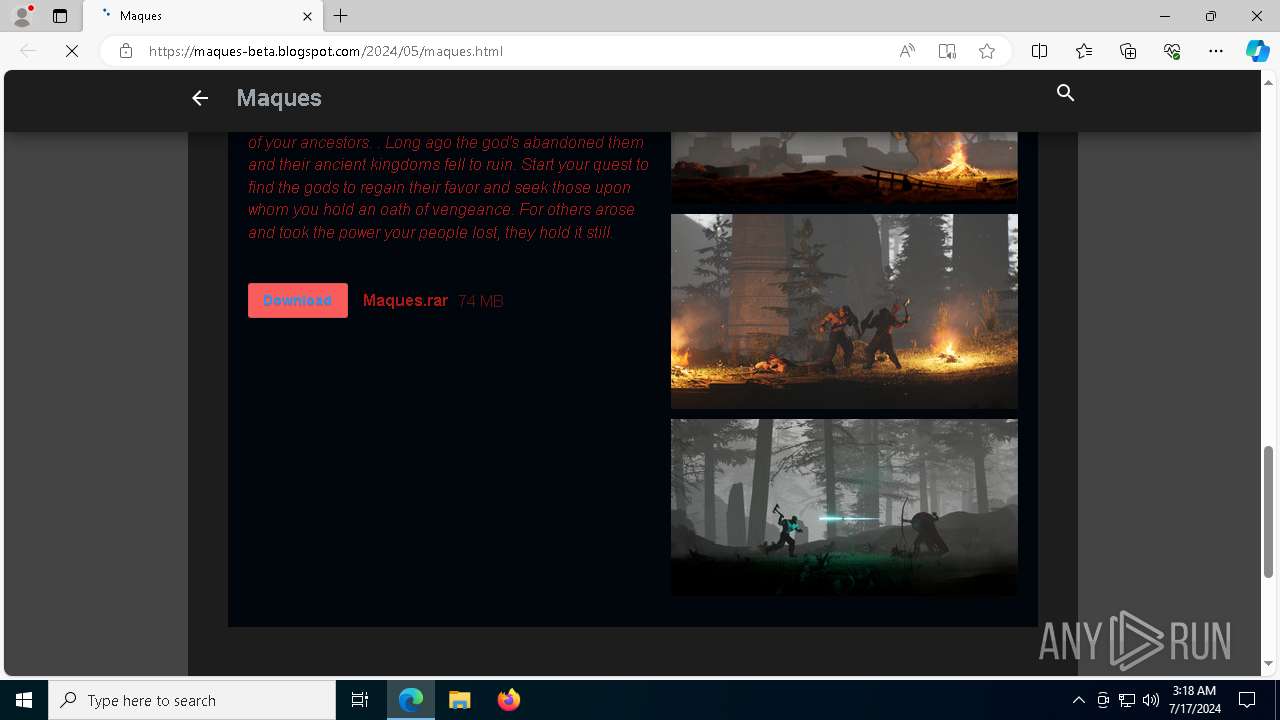Click the 74 MB file size text
Viewport: 1280px width, 720px height.
(481, 301)
